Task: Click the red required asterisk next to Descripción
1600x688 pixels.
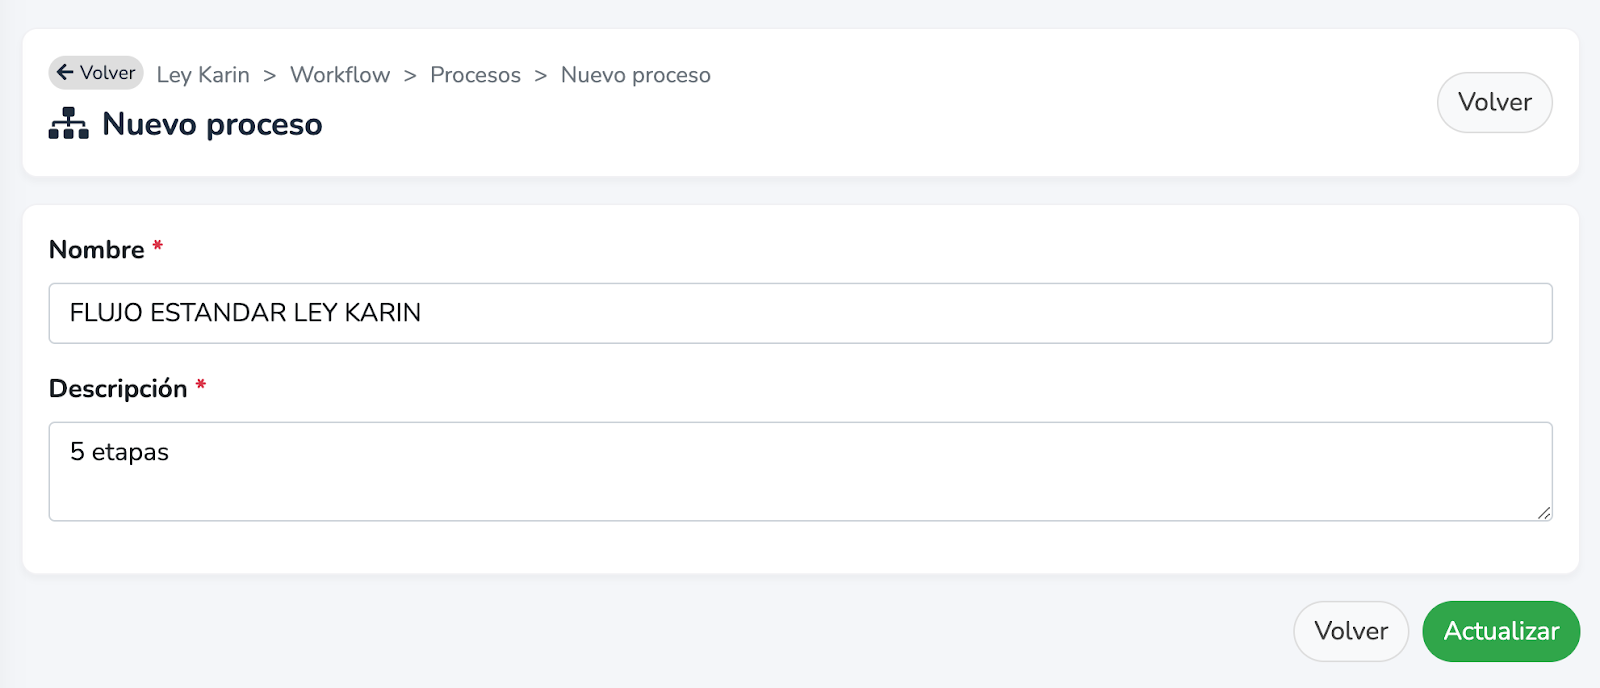Action: point(201,385)
